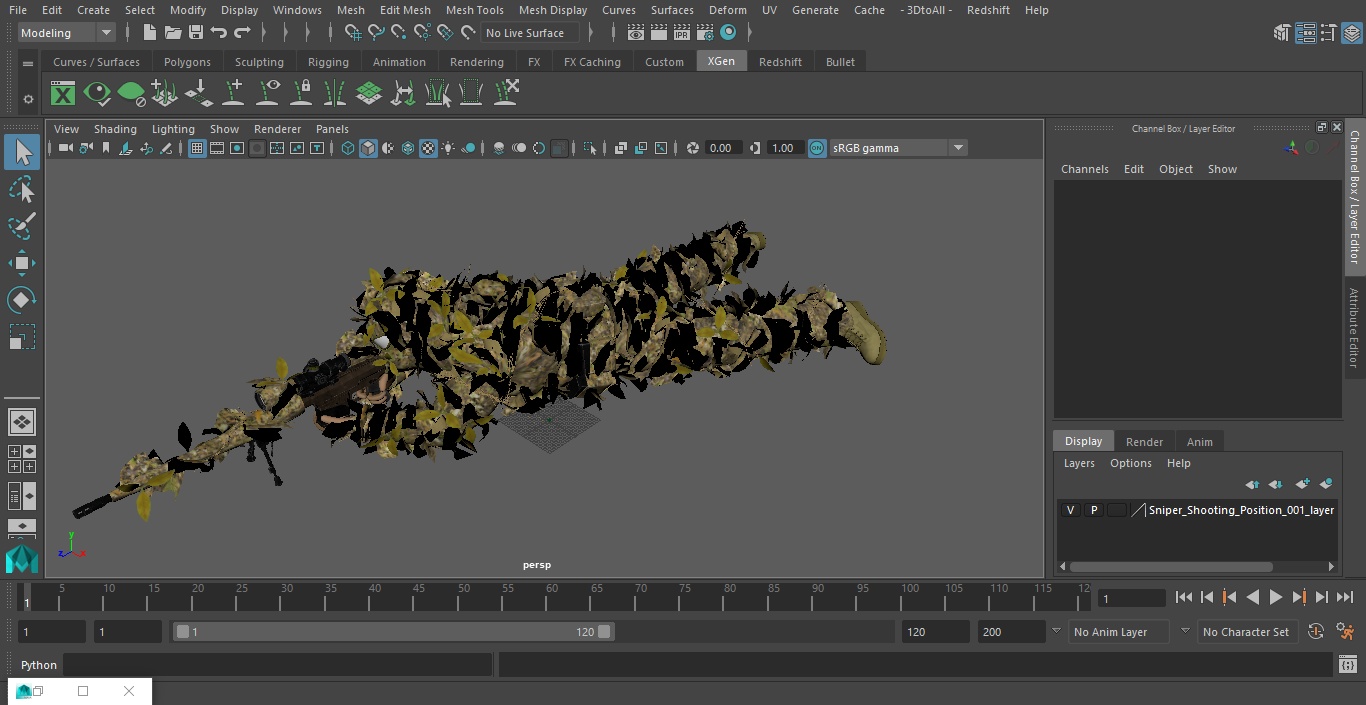The image size is (1366, 705).
Task: Select the Rotate tool in toolbox
Action: coord(22,300)
